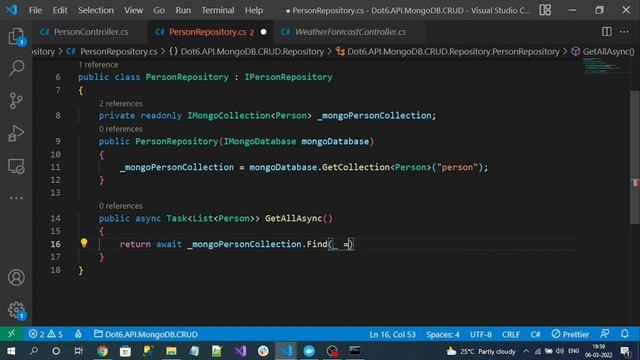Image resolution: width=640 pixels, height=360 pixels.
Task: Click the editor vertical scrollbar
Action: tap(635, 157)
